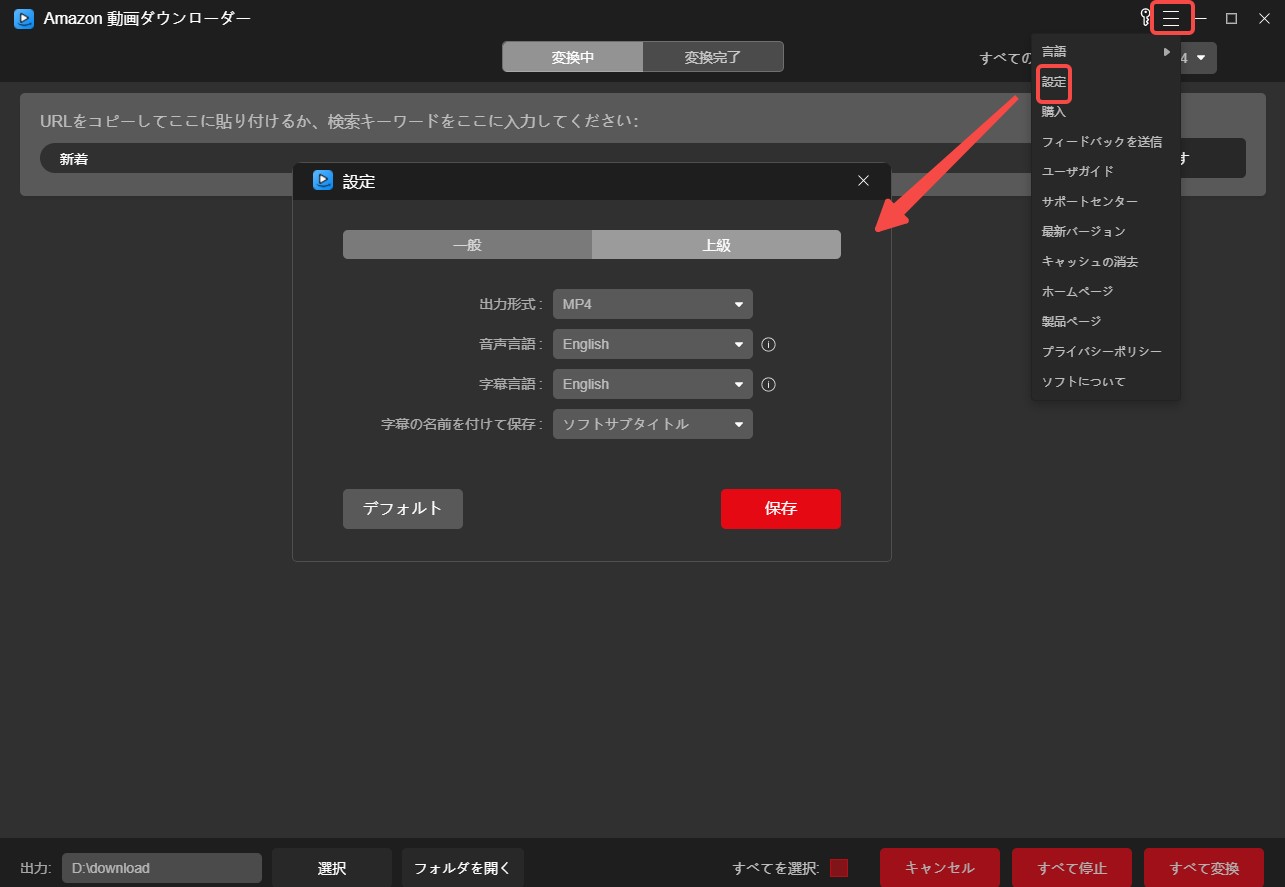Close the 設定 dialog
Viewport: 1285px width, 887px height.
pyautogui.click(x=864, y=181)
